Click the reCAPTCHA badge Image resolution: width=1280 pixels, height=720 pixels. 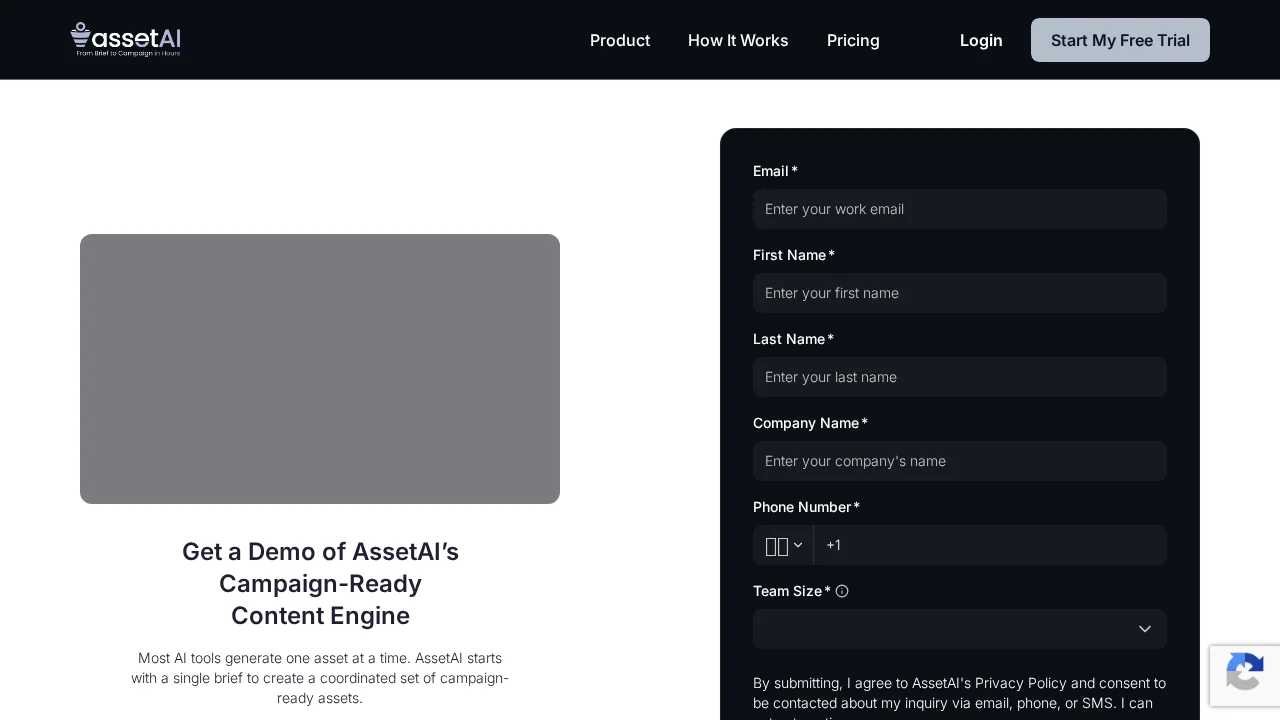[1244, 676]
